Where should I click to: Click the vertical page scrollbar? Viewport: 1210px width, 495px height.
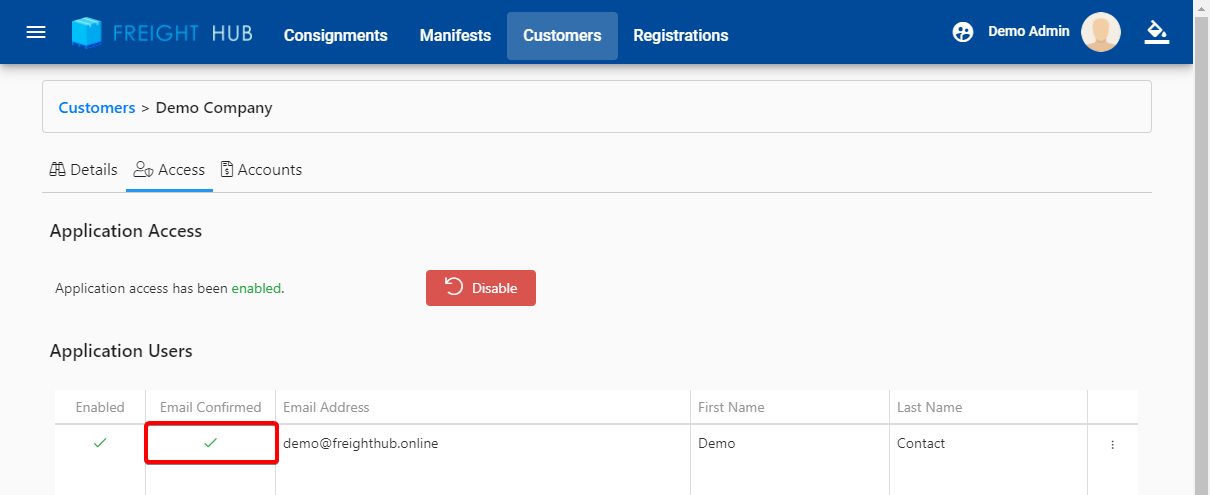click(1201, 250)
